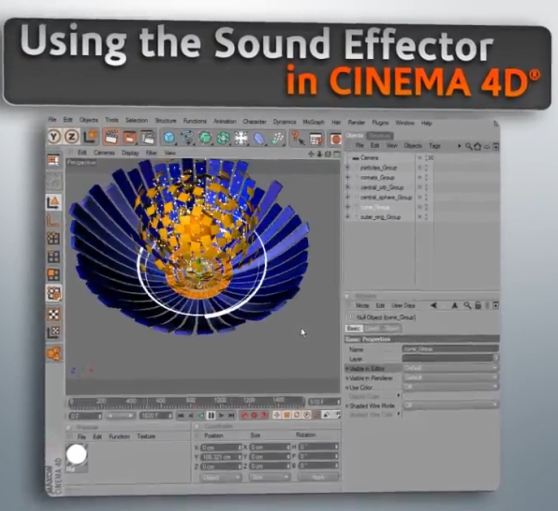558x511 pixels.
Task: Render to Picture Viewer icon
Action: click(x=130, y=137)
